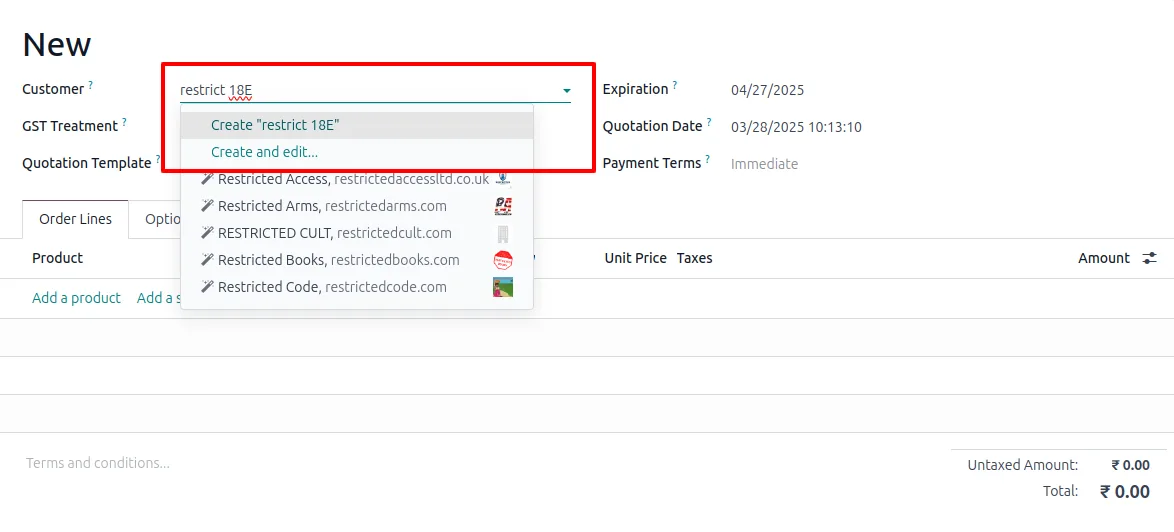Click wand icon beside Restricted Arms
The height and width of the screenshot is (532, 1174).
tap(207, 206)
